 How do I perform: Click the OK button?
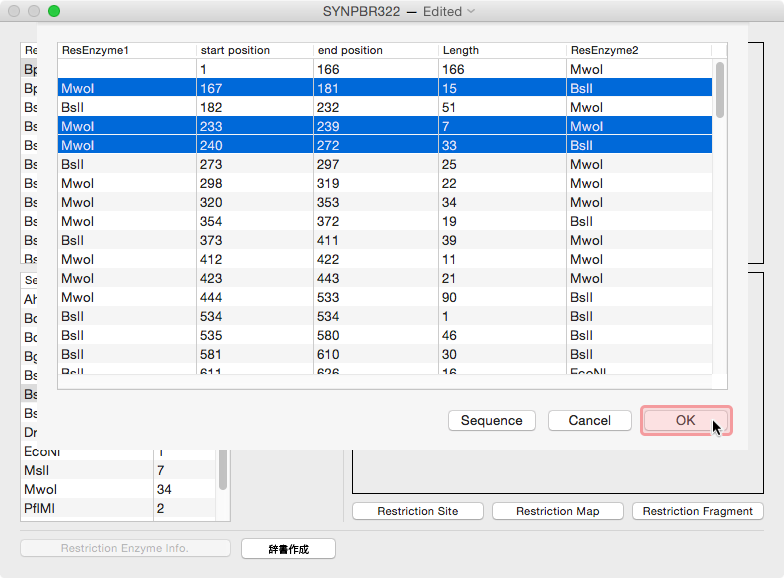pos(685,420)
